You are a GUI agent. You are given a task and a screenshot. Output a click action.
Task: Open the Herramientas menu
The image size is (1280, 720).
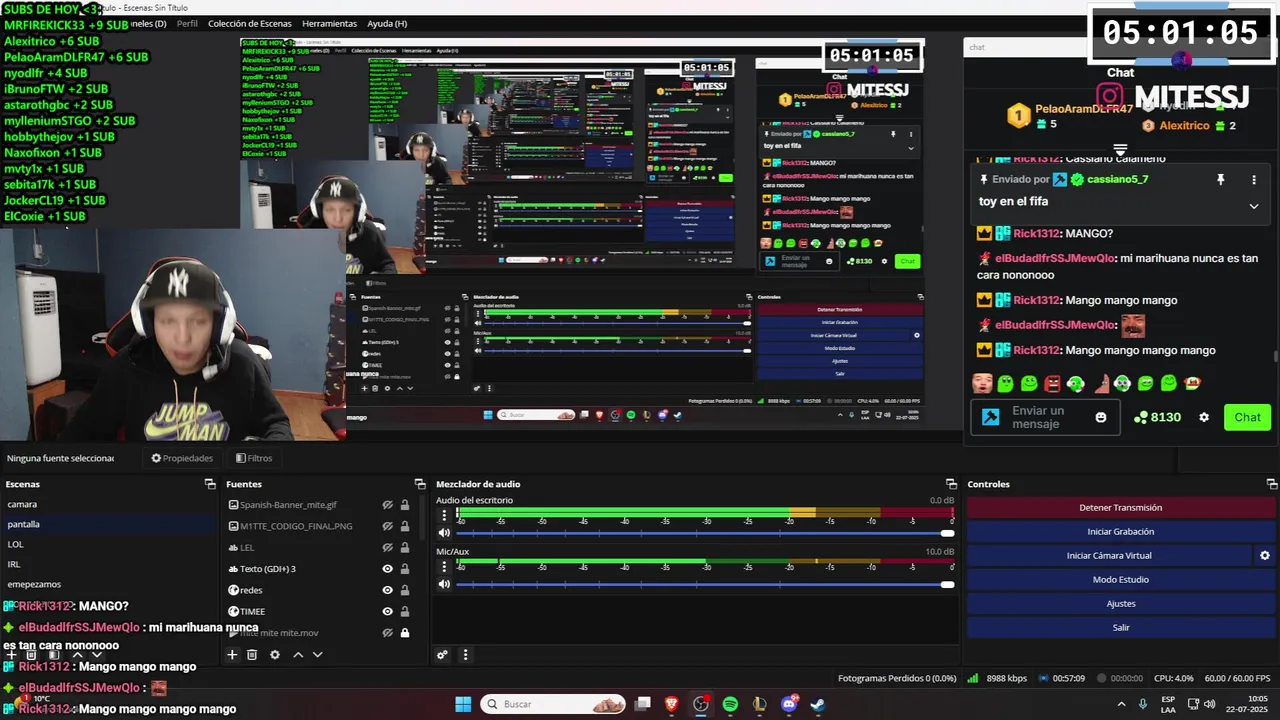pyautogui.click(x=329, y=23)
